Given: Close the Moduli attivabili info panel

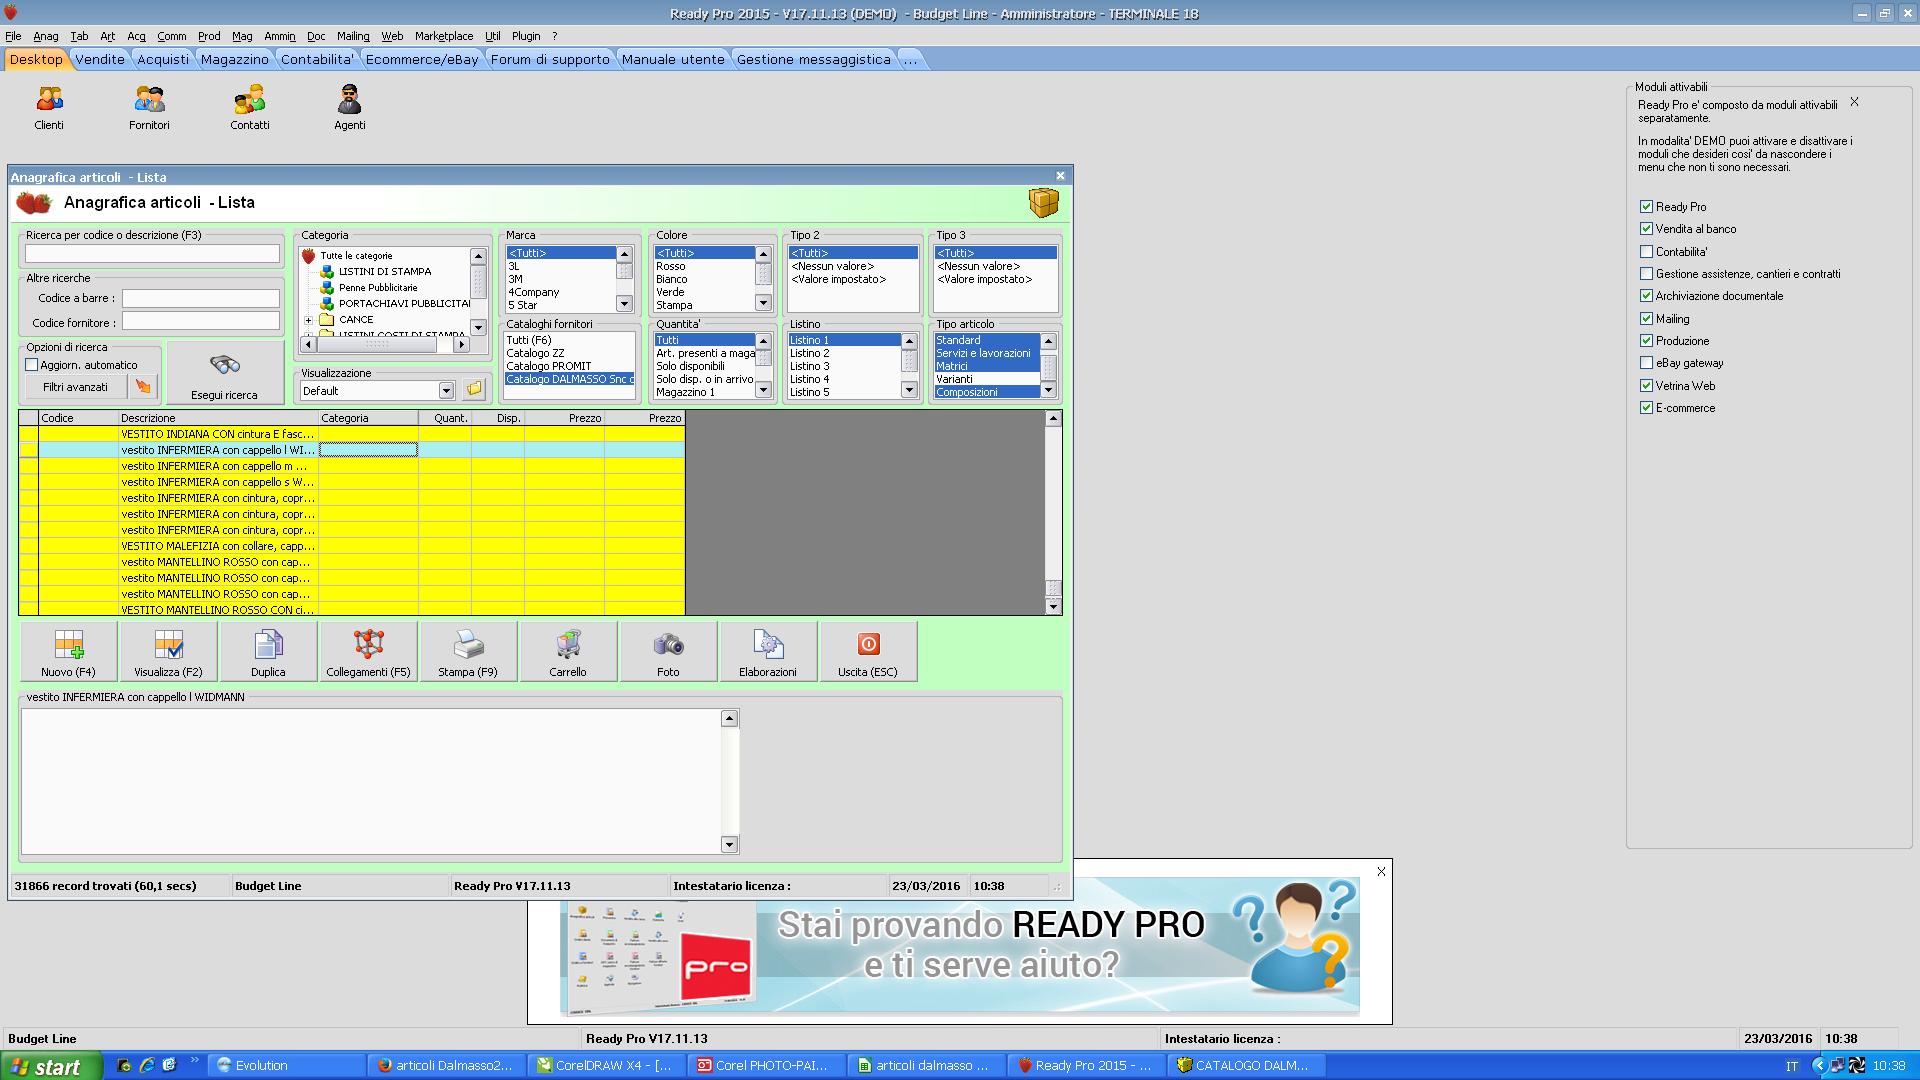Looking at the screenshot, I should click(1854, 102).
